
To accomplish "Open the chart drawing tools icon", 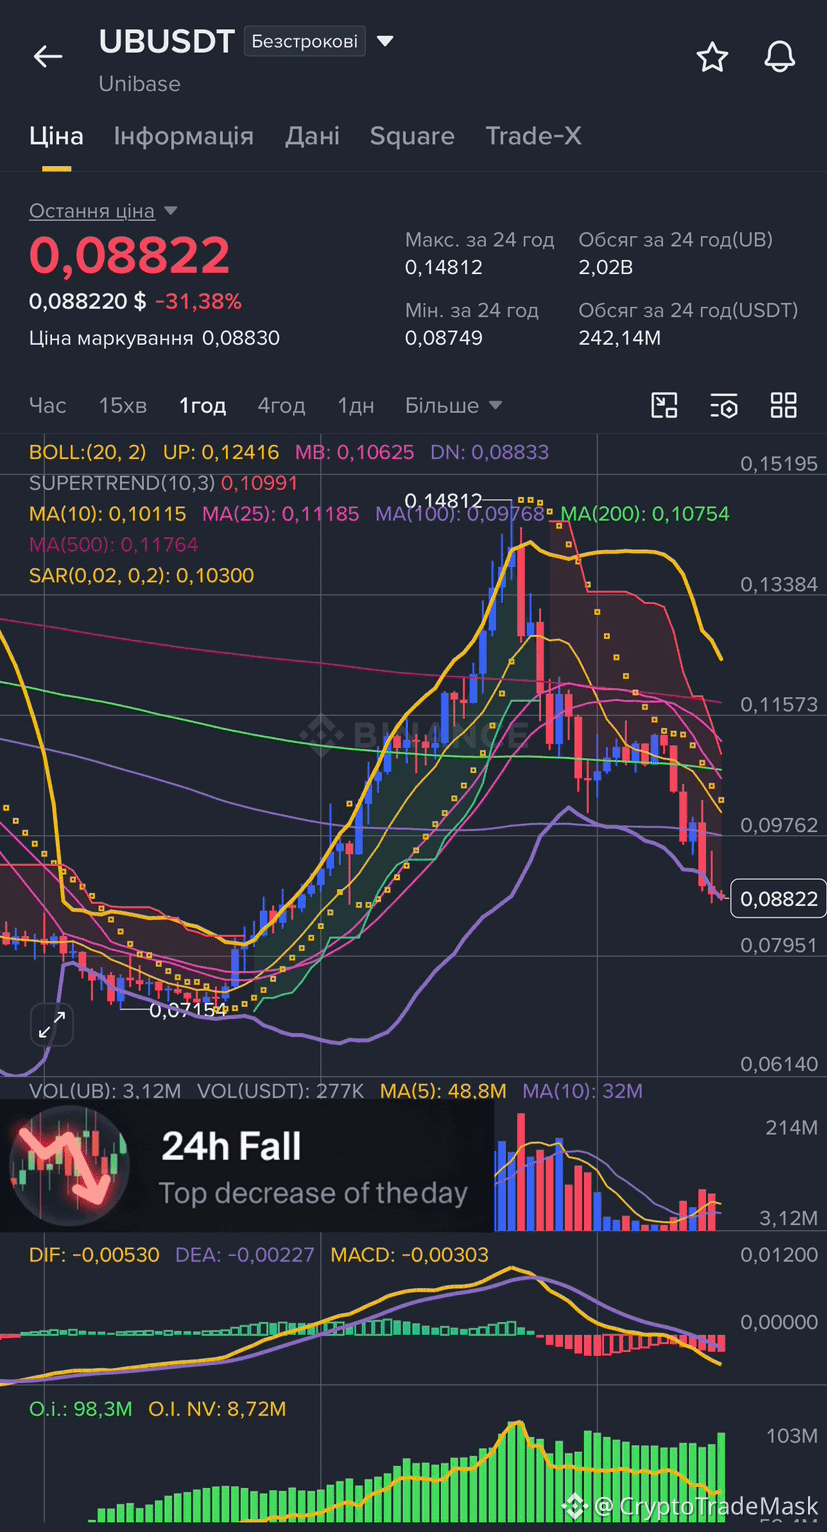I will click(x=664, y=405).
